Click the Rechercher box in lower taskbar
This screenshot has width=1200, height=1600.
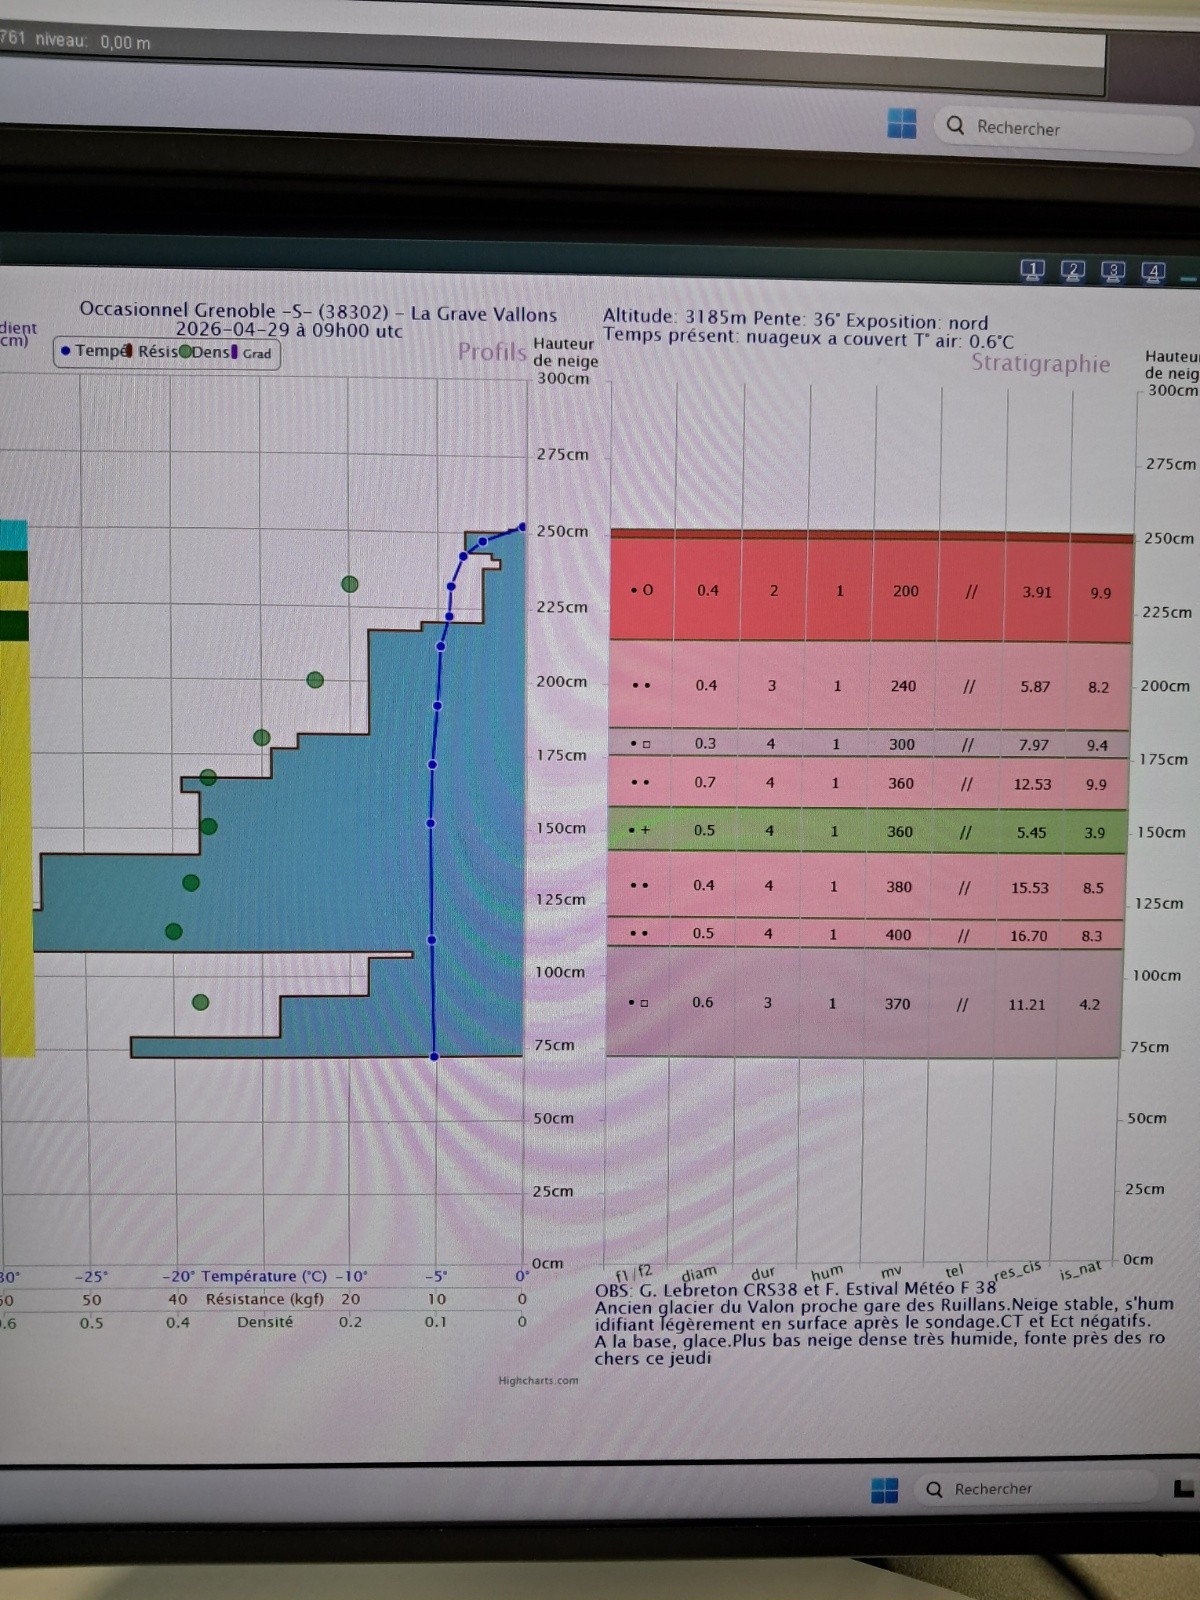click(x=1040, y=1490)
